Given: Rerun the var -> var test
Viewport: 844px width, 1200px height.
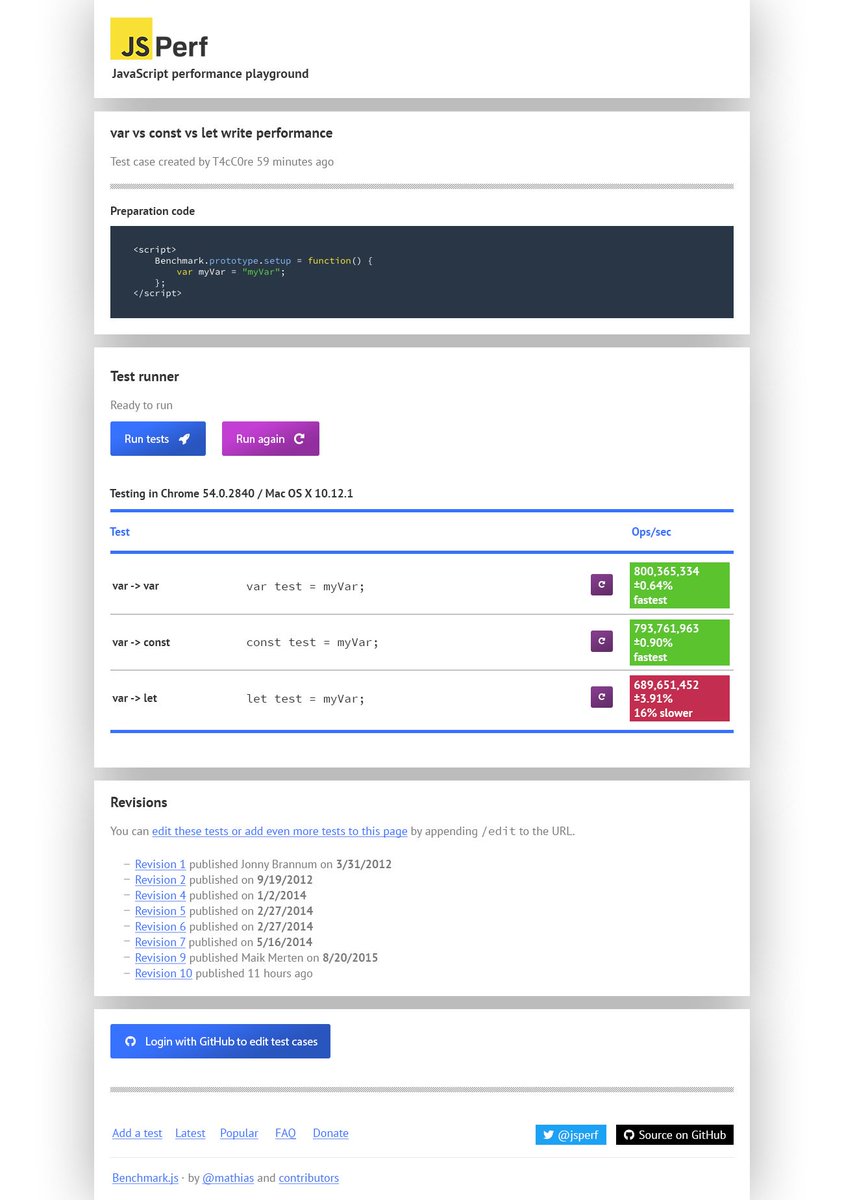Looking at the screenshot, I should click(601, 585).
